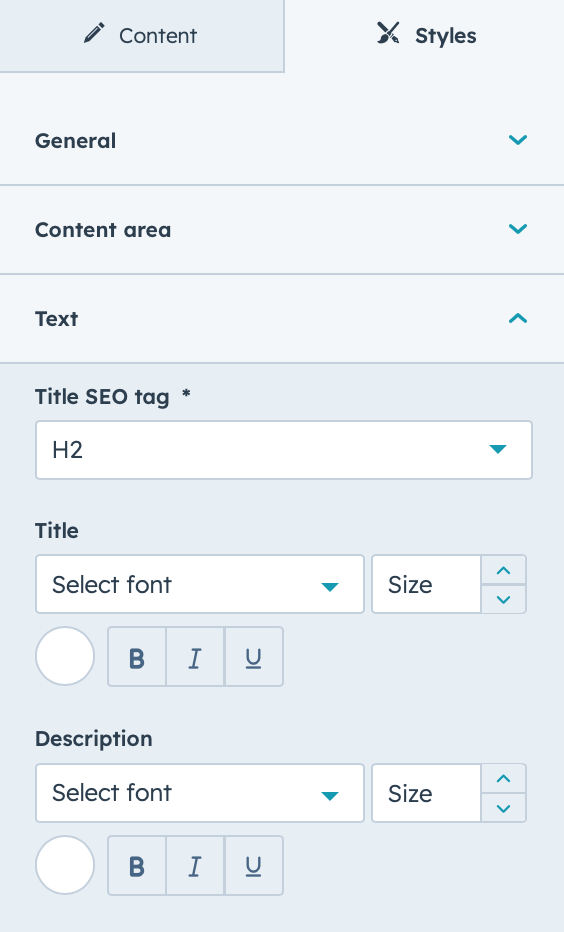Decrease the Description font size with down arrow
Image resolution: width=564 pixels, height=932 pixels.
coord(503,808)
